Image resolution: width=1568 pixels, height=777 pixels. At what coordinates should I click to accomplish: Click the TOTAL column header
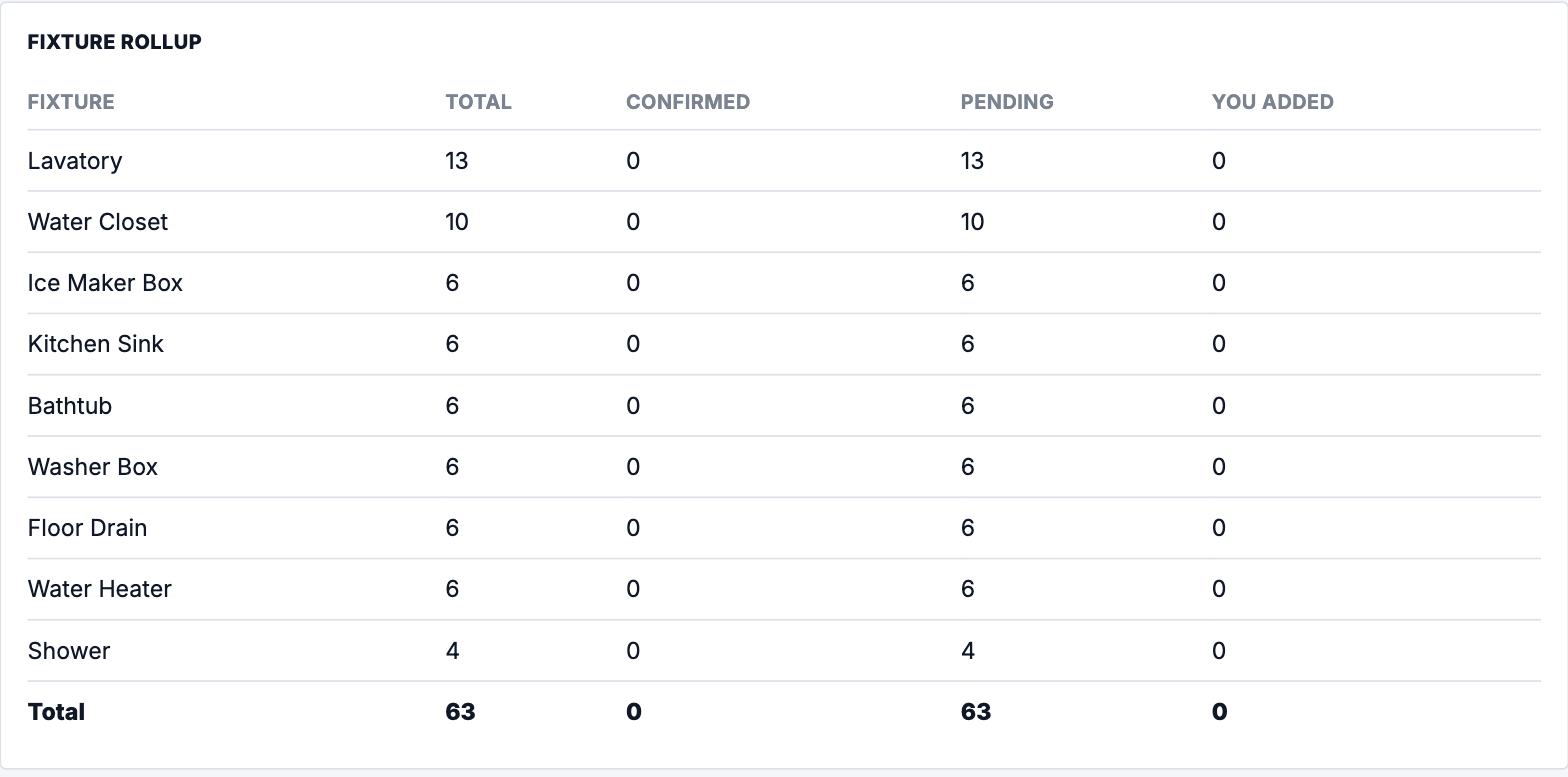pyautogui.click(x=479, y=102)
